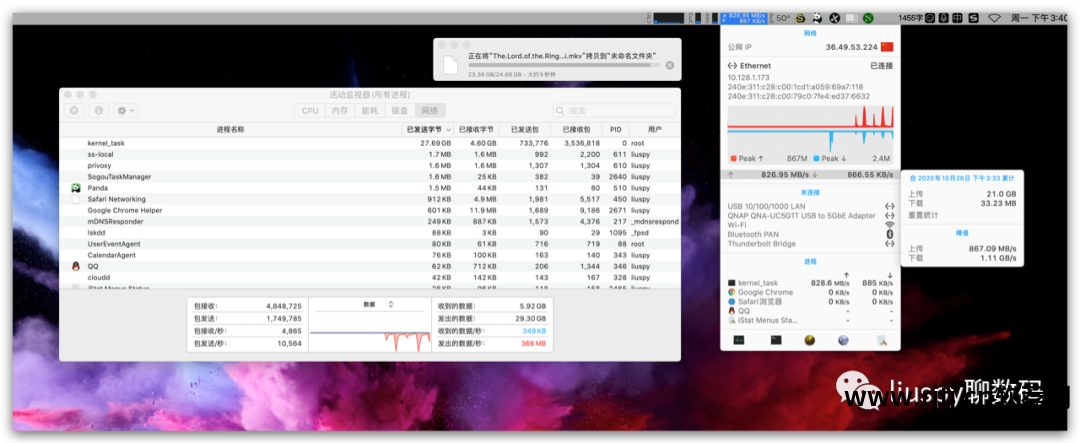Click the Ethernet connection entry
Screen dimensions: 1080x443
click(x=755, y=65)
